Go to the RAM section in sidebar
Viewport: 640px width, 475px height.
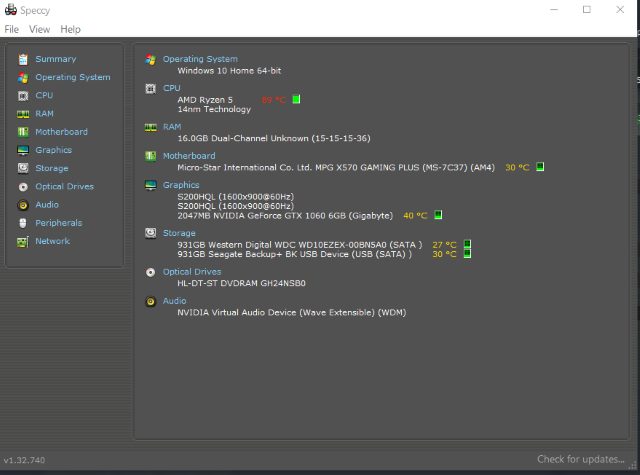pos(44,114)
